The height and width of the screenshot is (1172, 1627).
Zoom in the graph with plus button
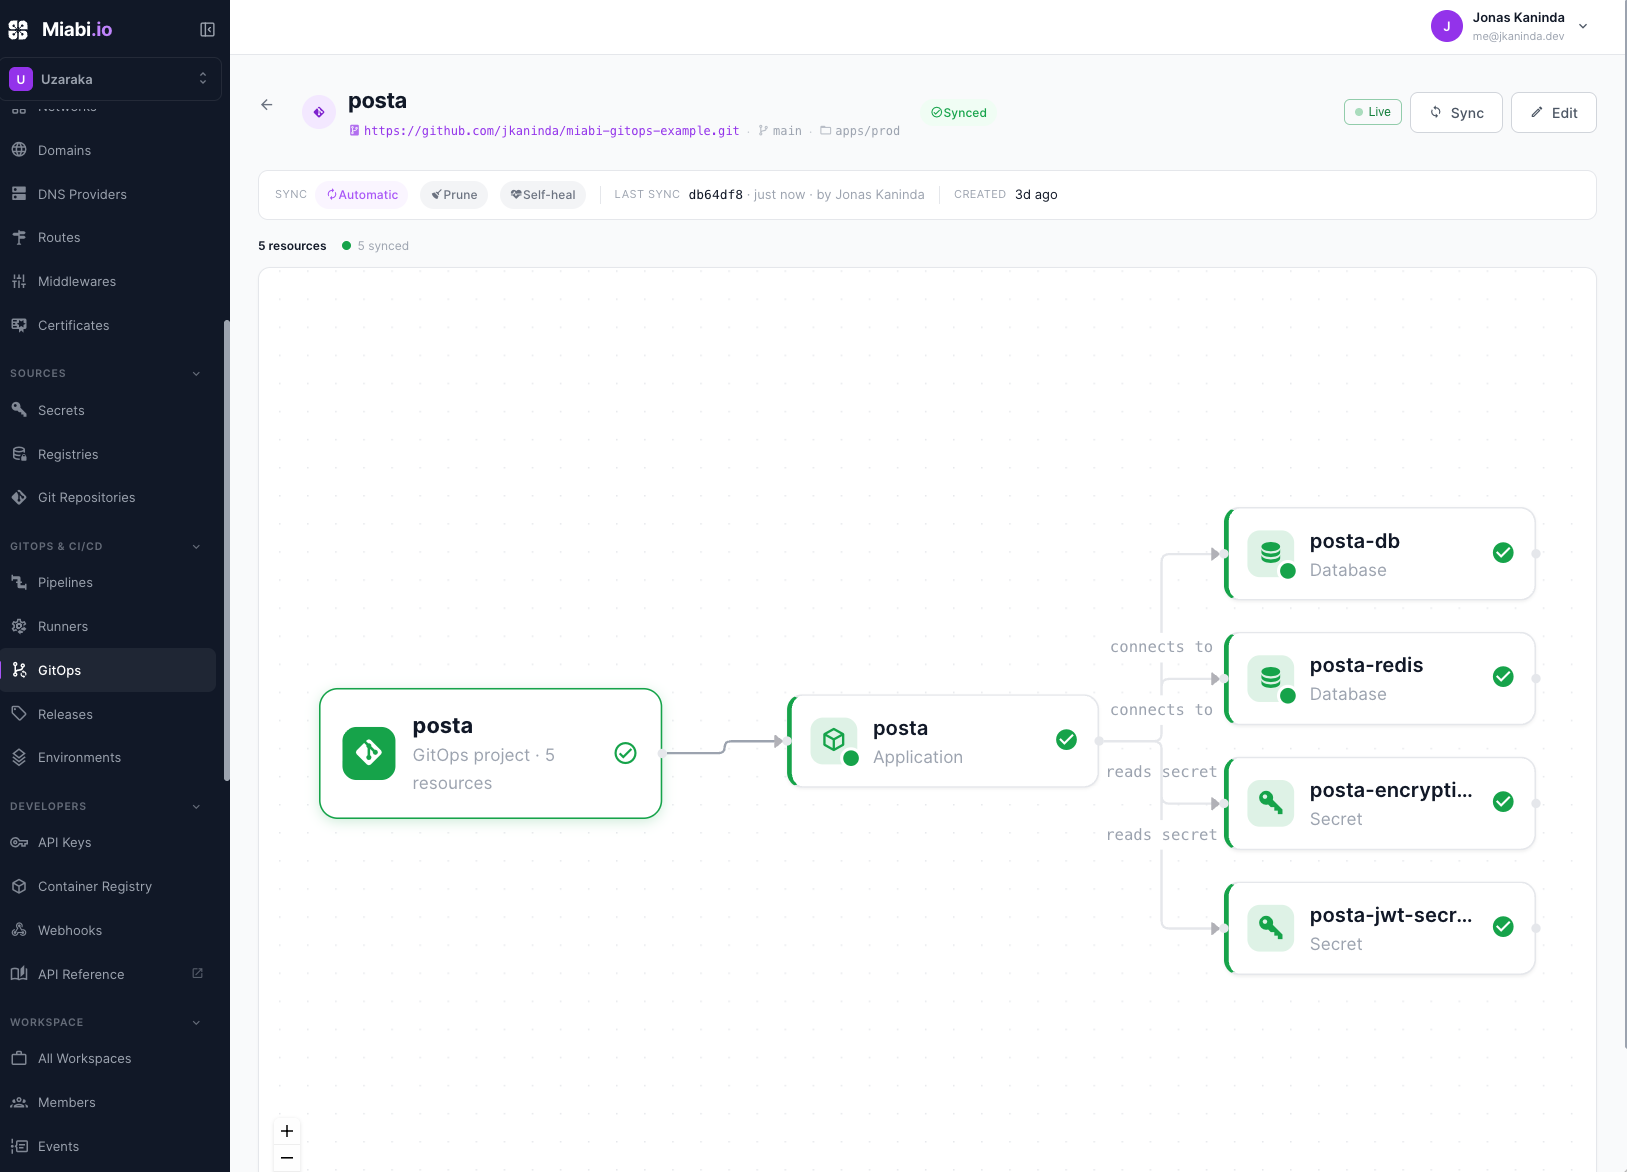287,1131
